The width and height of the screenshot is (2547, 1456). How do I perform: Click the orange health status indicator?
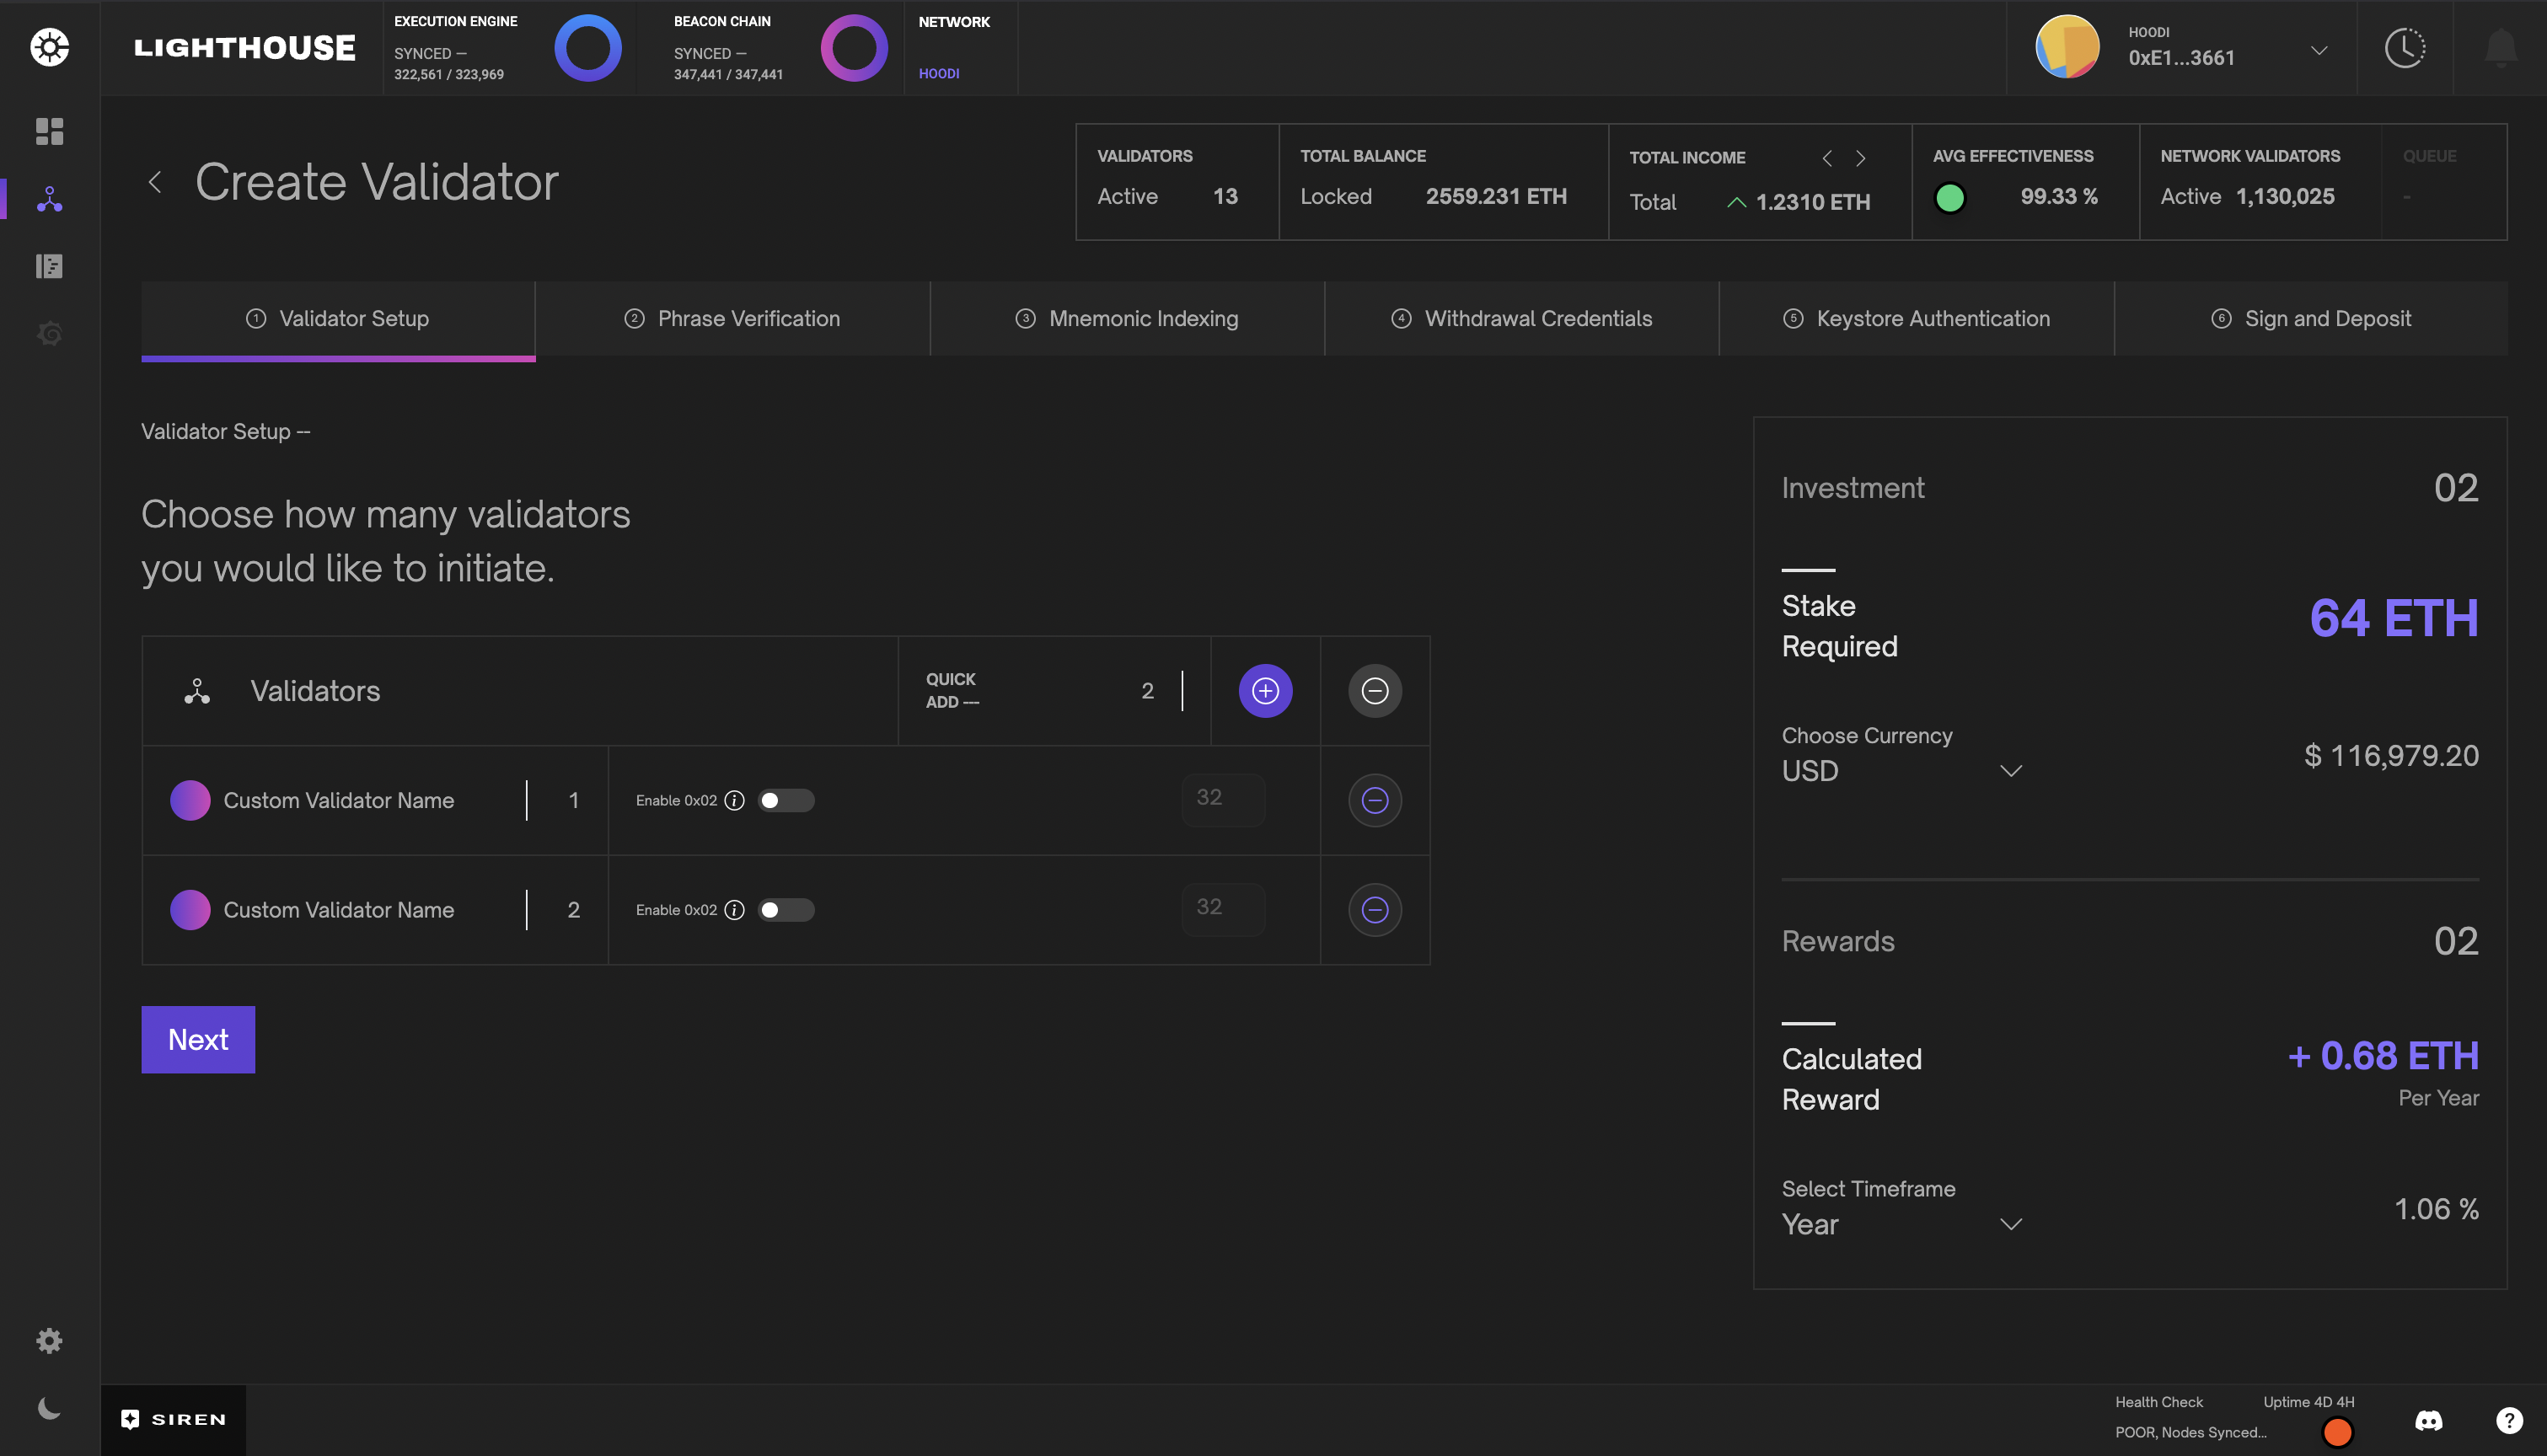coord(2337,1432)
